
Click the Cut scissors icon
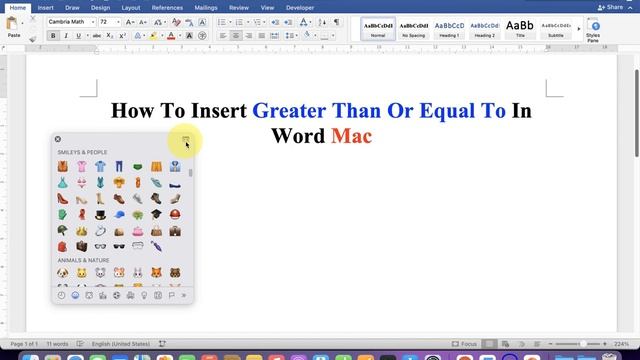click(33, 19)
